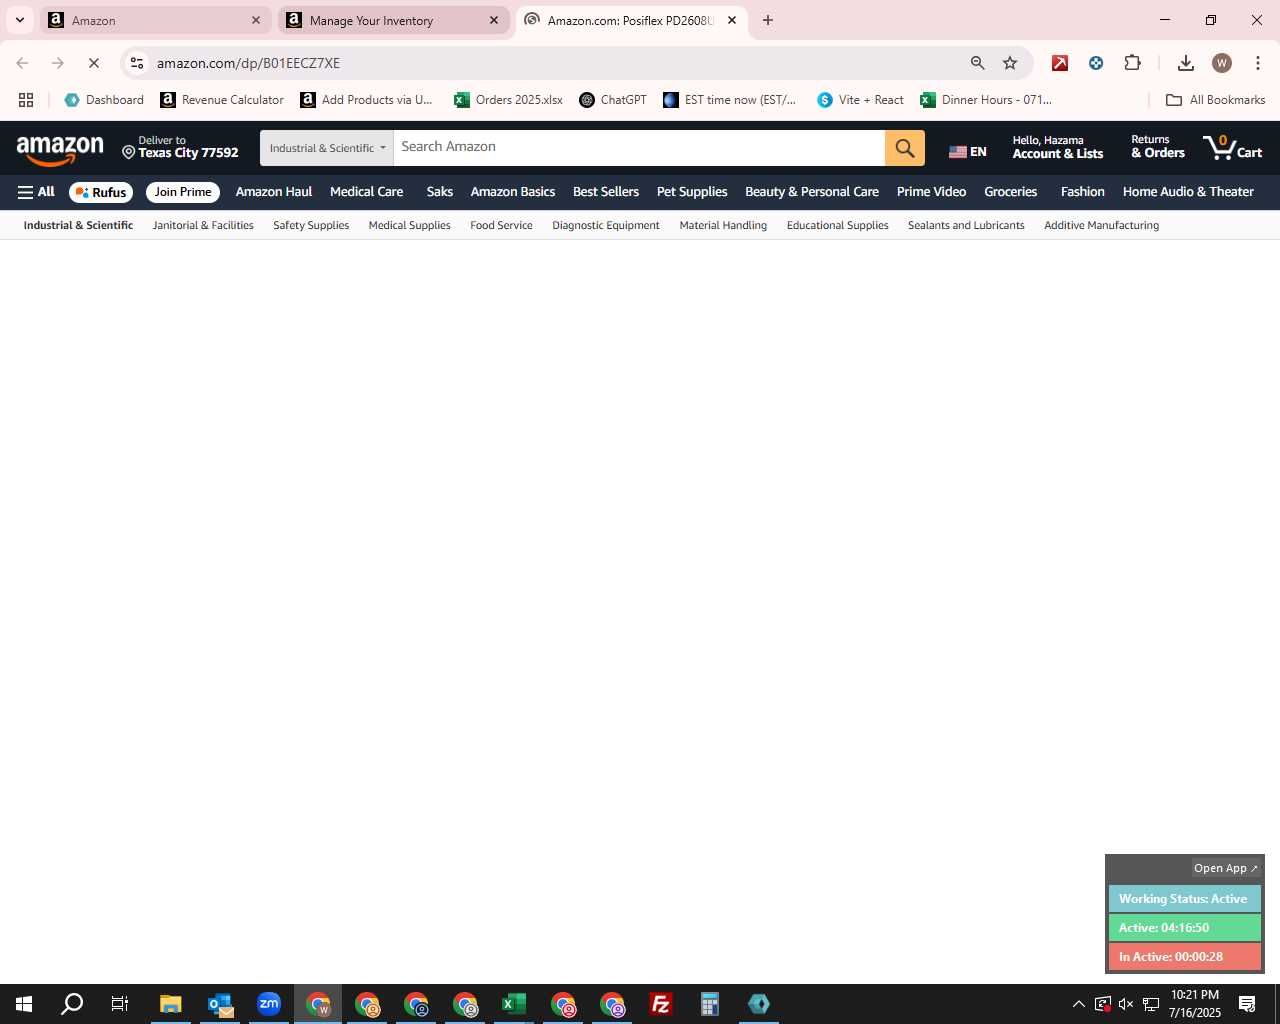Open FileZilla from taskbar
1280x1024 pixels.
click(661, 1004)
